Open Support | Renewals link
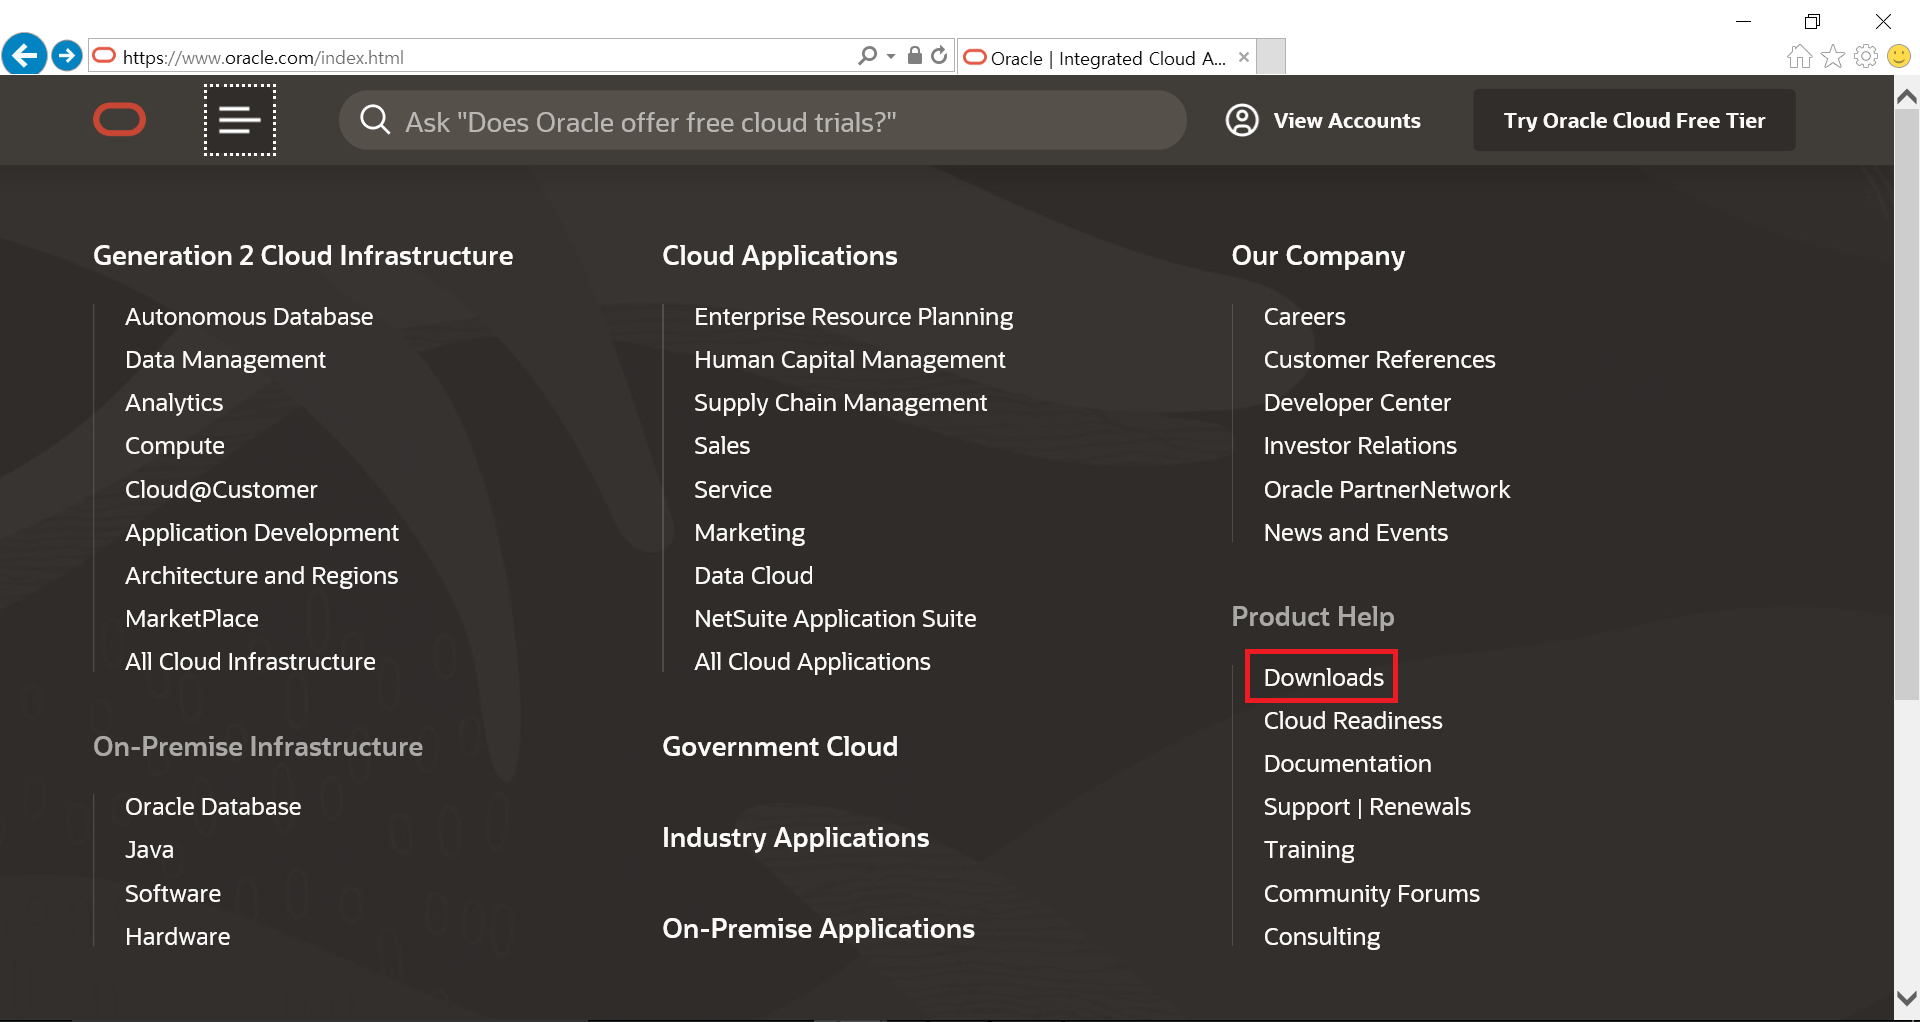 click(1367, 807)
